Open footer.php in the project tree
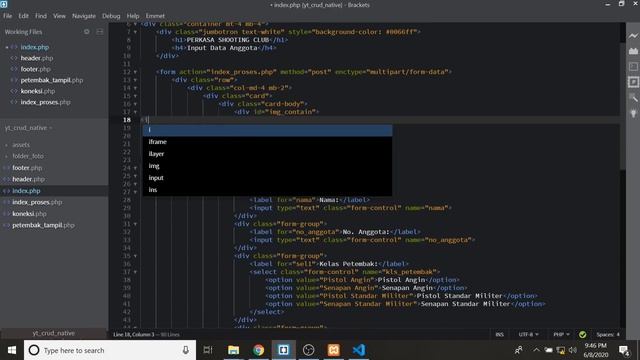Viewport: 640px width, 360px height. coord(27,168)
